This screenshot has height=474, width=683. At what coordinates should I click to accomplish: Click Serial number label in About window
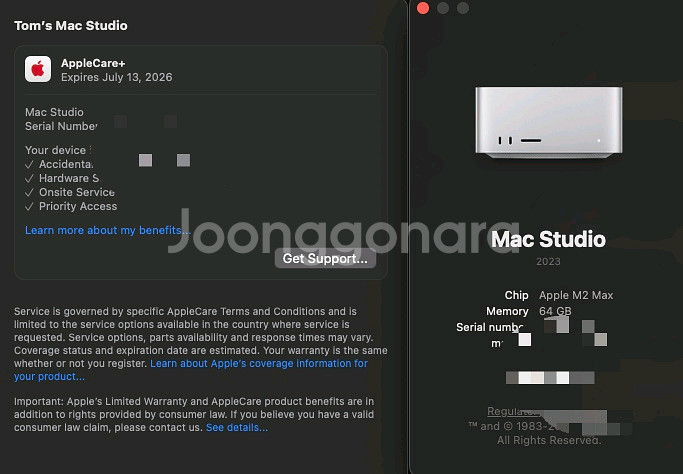pos(490,327)
